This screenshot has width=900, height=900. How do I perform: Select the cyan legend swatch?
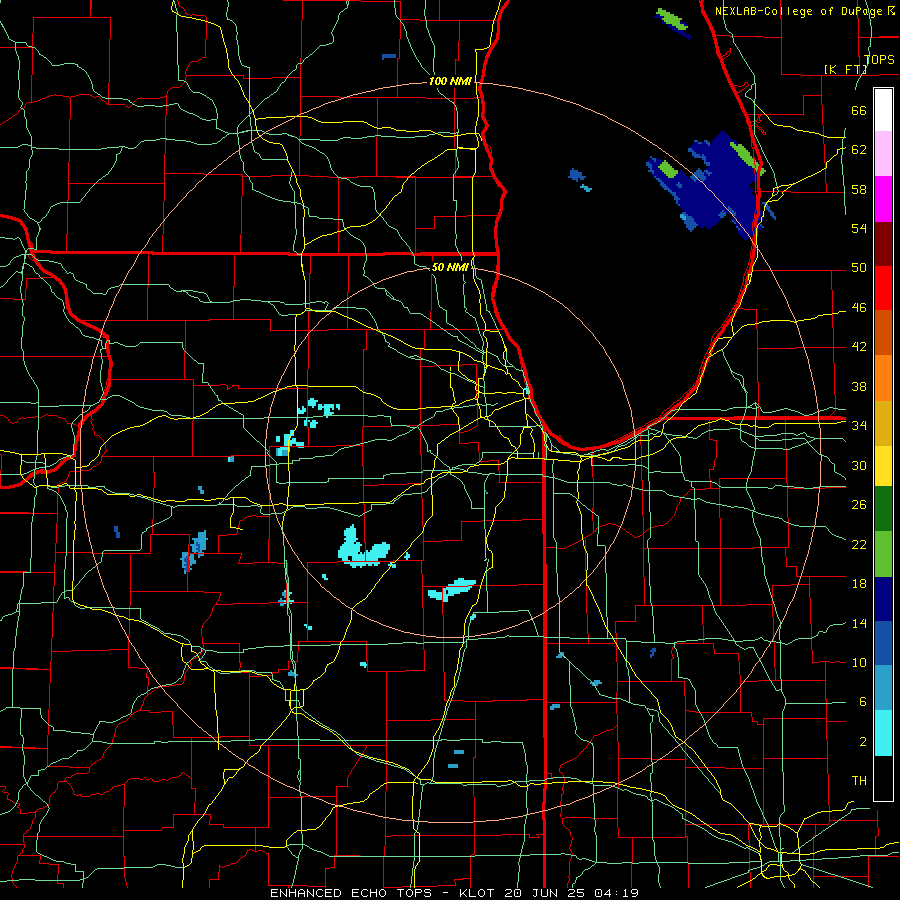pos(883,733)
